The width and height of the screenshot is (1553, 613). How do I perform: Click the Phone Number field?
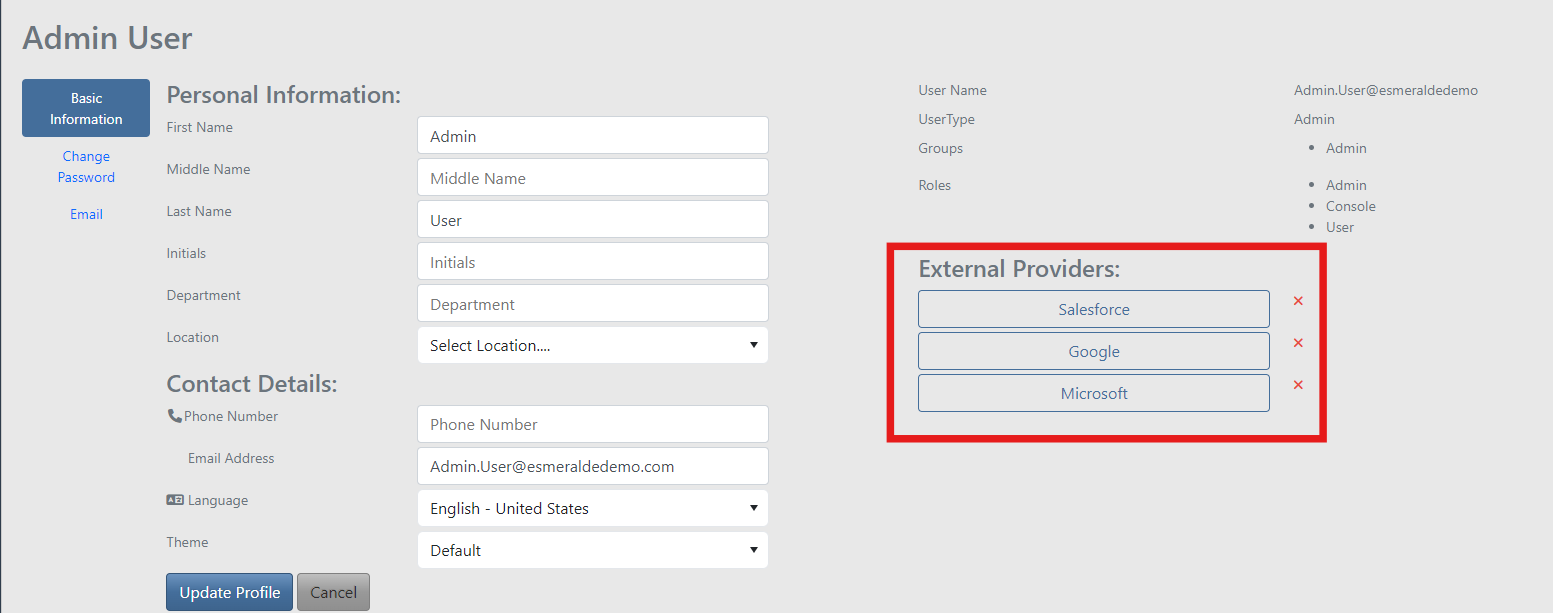coord(592,424)
